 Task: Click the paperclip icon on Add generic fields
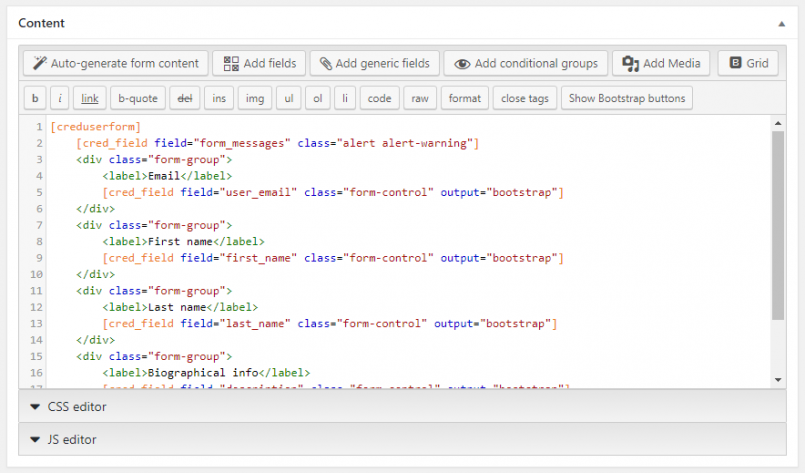pyautogui.click(x=325, y=63)
